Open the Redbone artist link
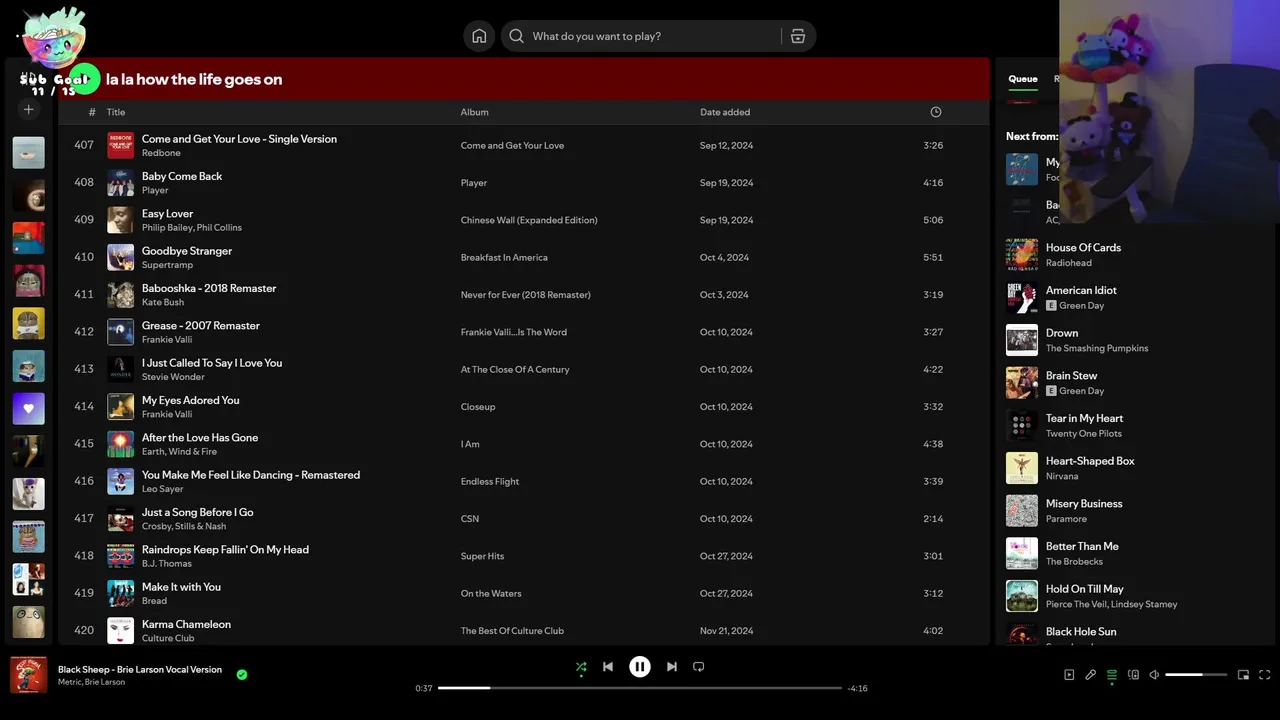 161,153
